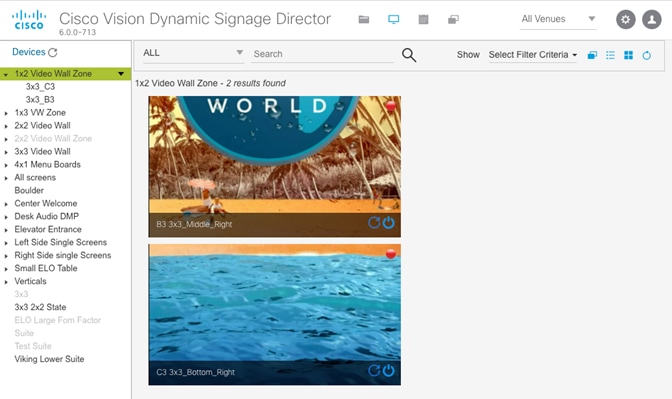Click the blue refresh icon in toolbar

coord(646,55)
